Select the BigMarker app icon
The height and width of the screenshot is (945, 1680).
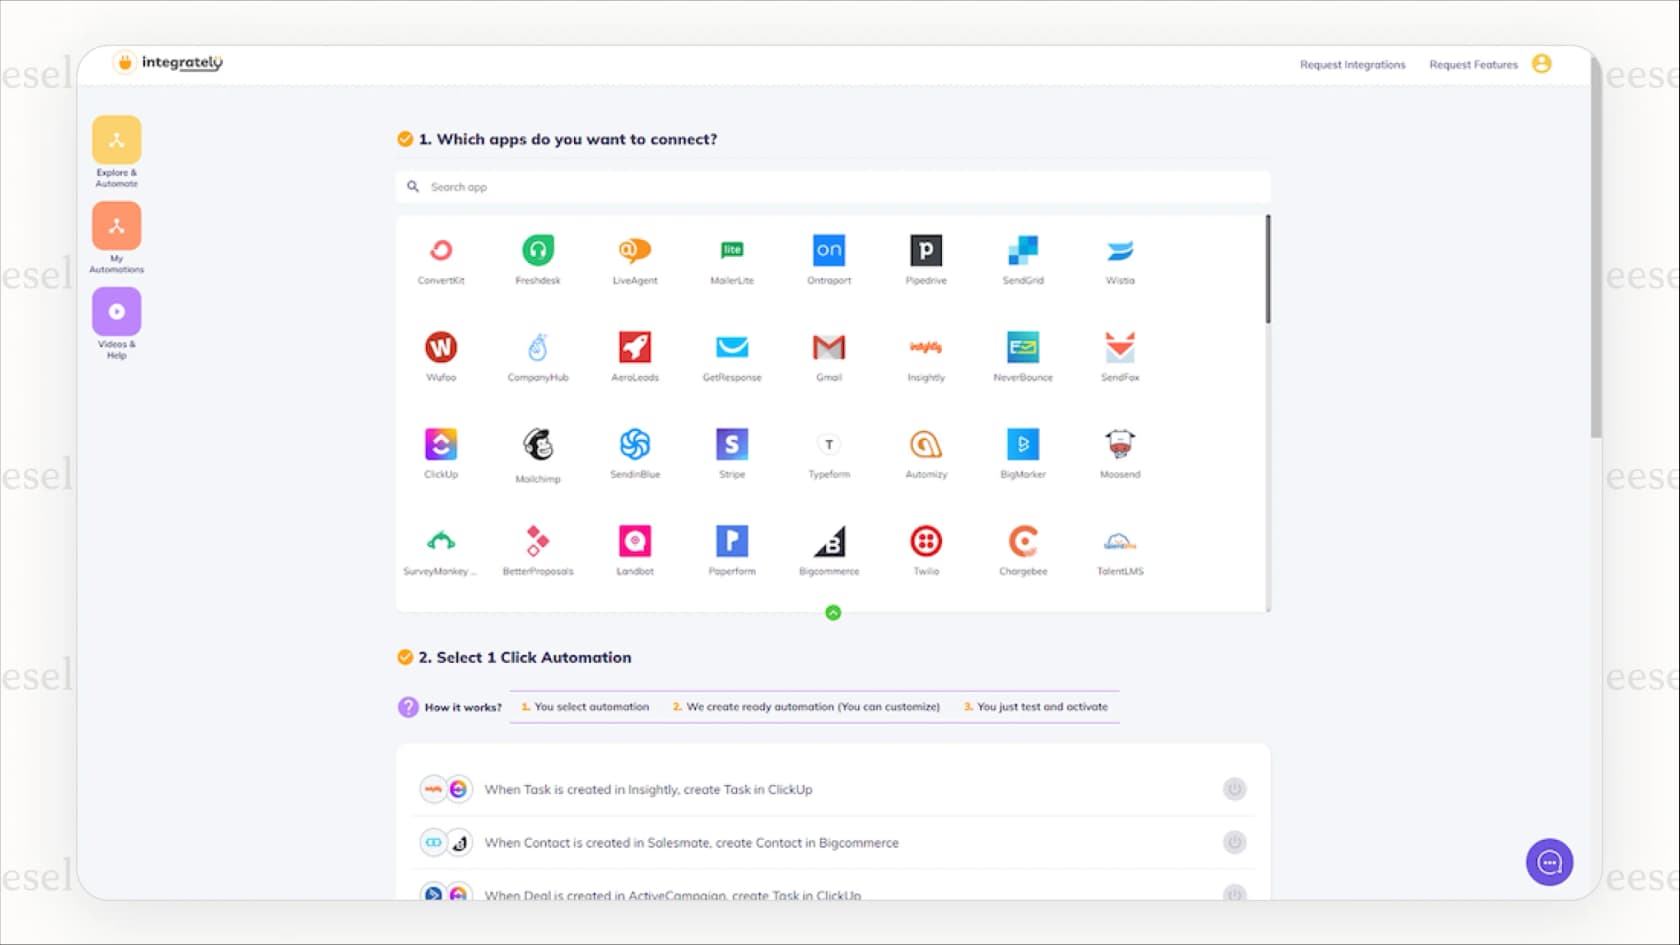coord(1023,444)
